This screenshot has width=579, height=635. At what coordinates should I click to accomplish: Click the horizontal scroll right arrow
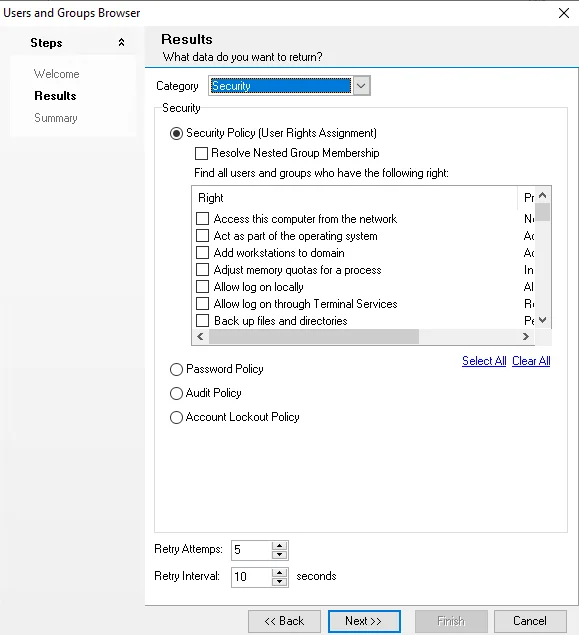526,337
